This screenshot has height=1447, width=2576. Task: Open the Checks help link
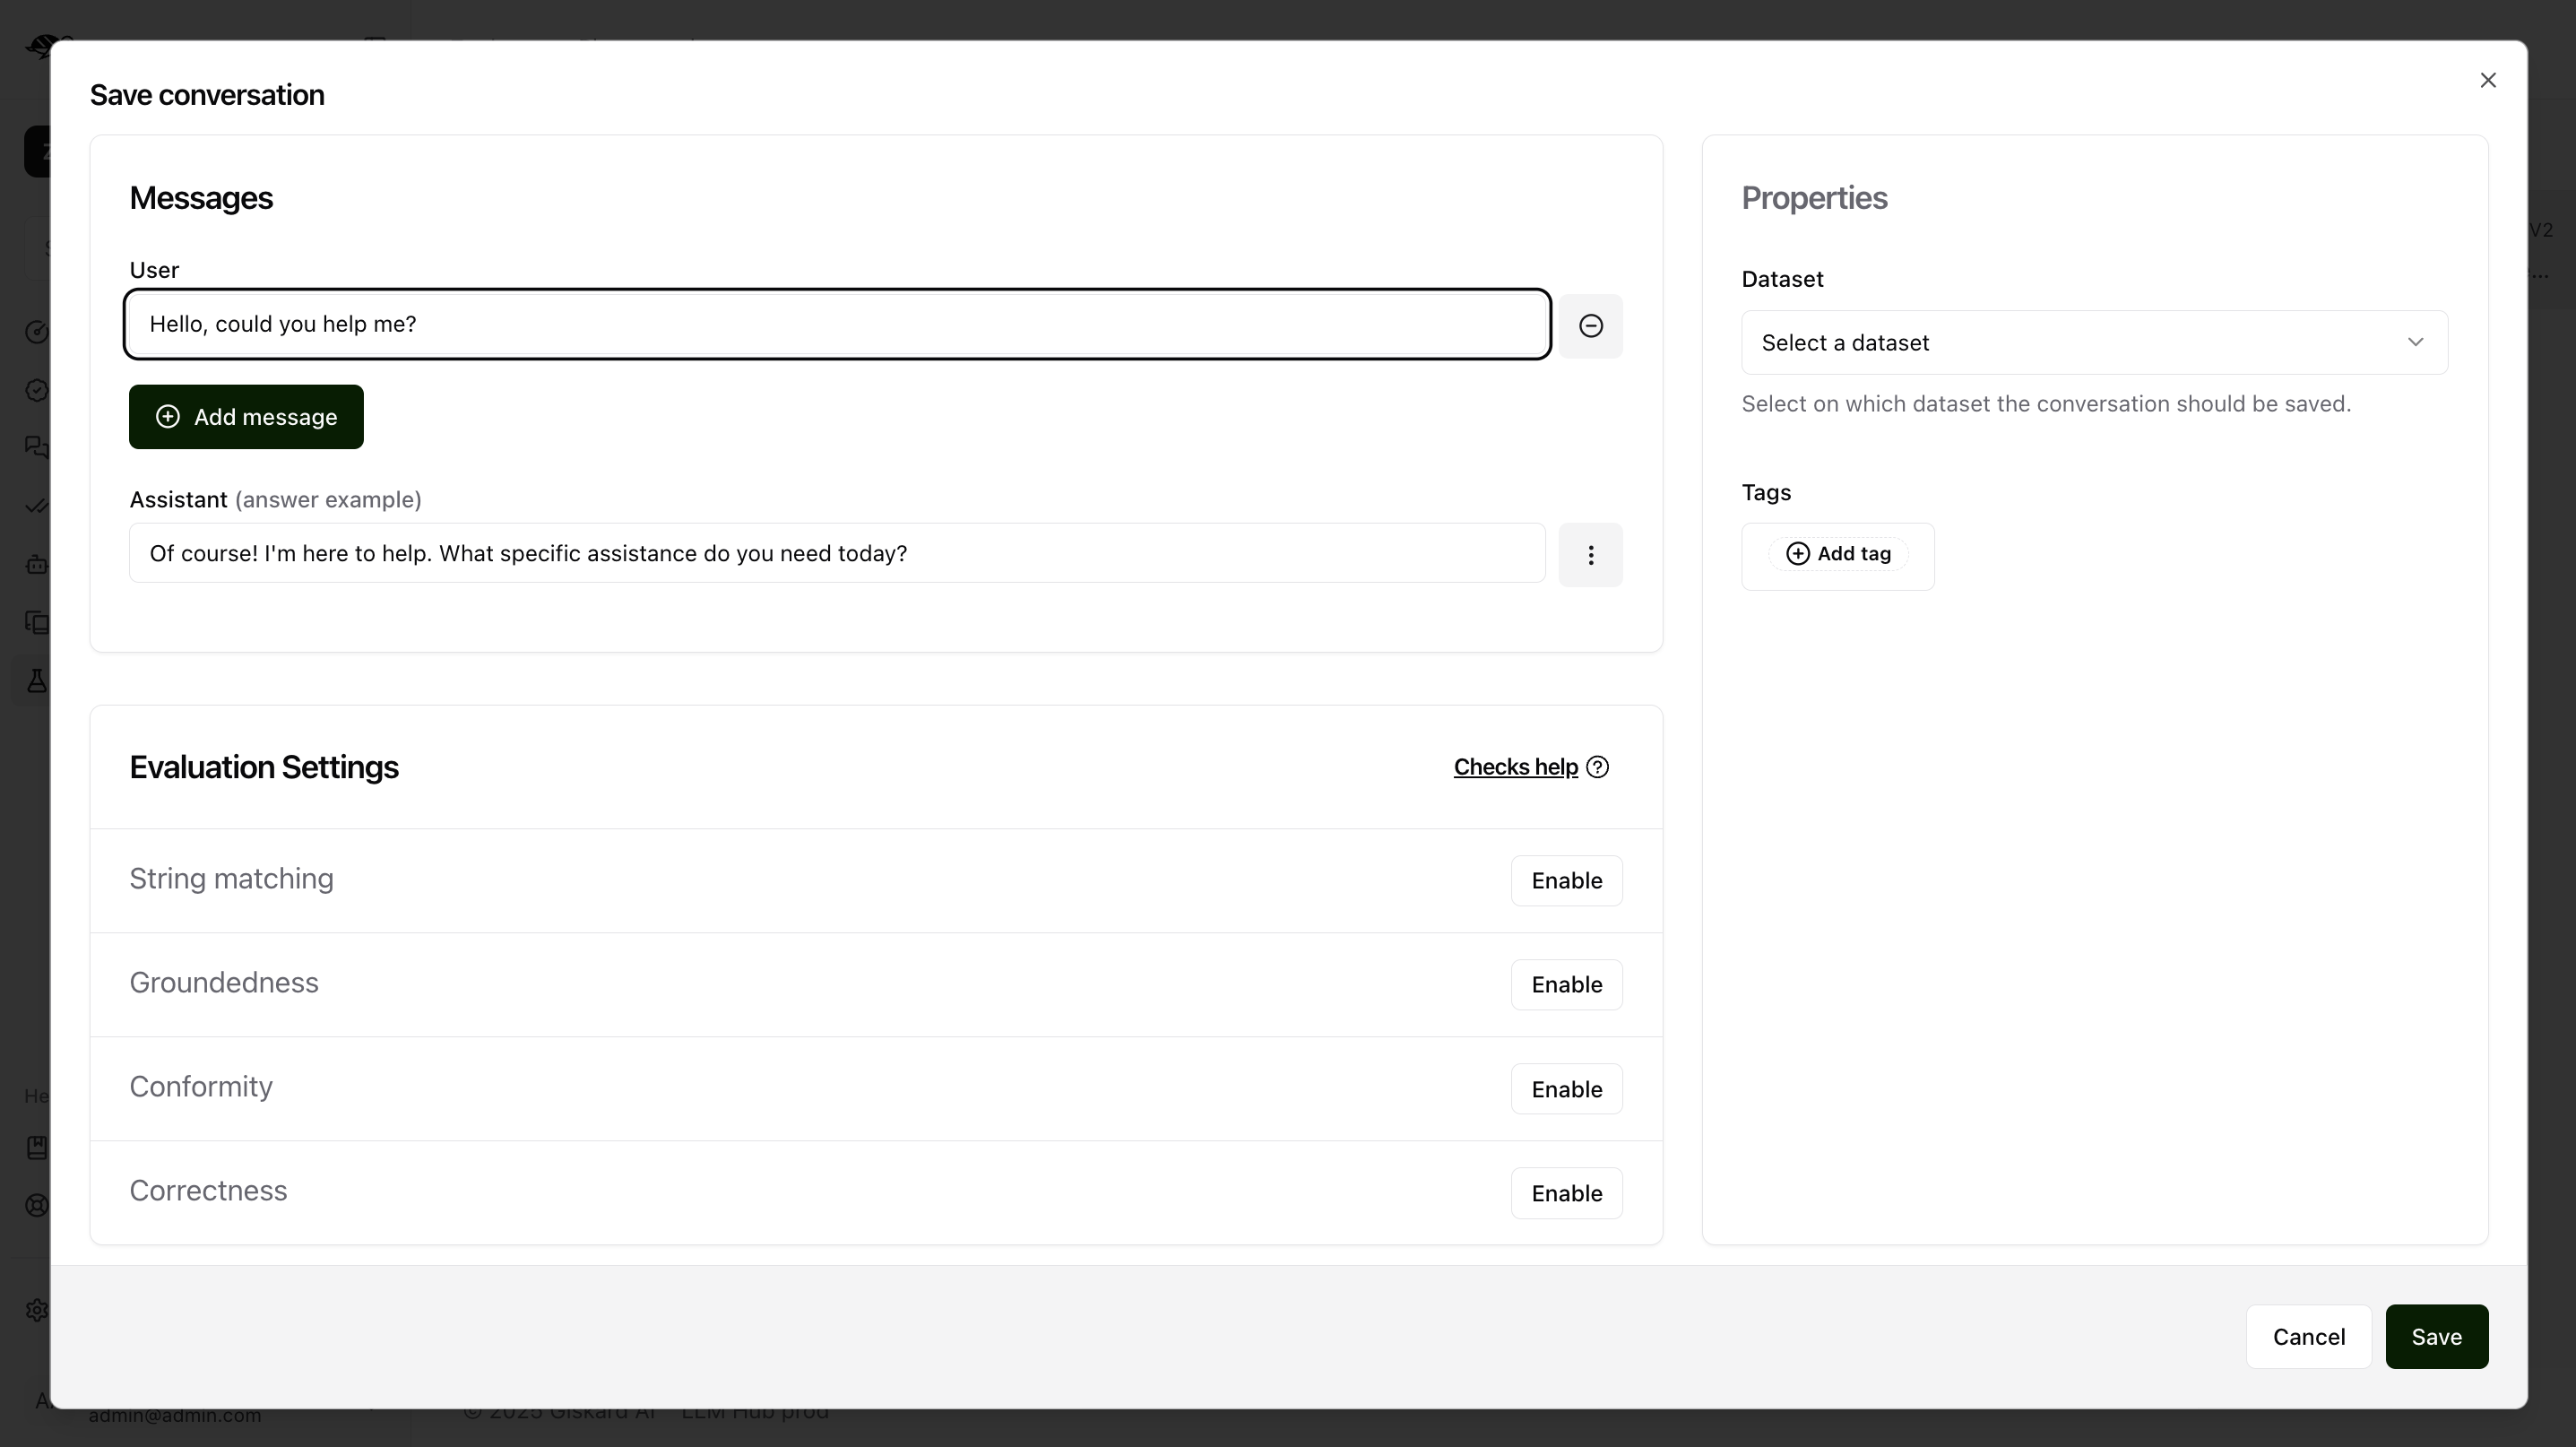(x=1515, y=767)
